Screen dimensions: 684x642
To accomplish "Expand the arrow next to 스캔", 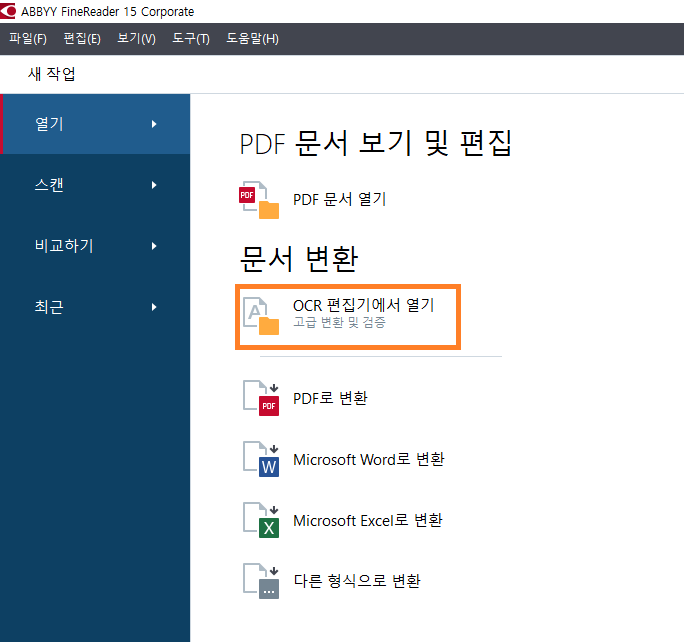I will (x=154, y=185).
